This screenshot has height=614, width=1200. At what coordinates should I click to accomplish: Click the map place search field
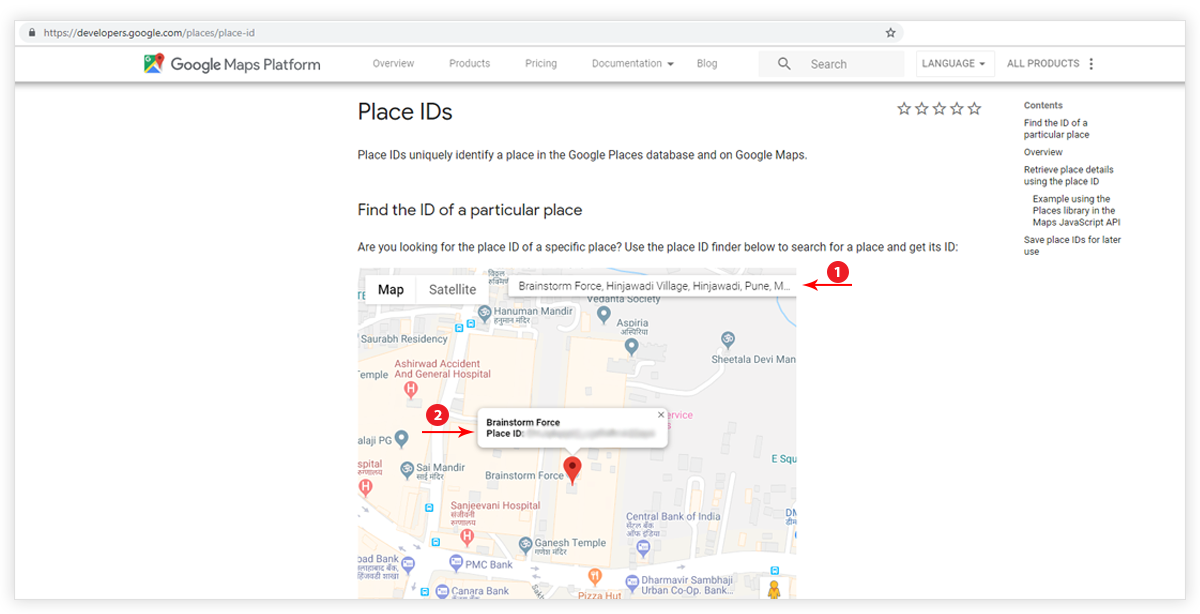(x=654, y=286)
